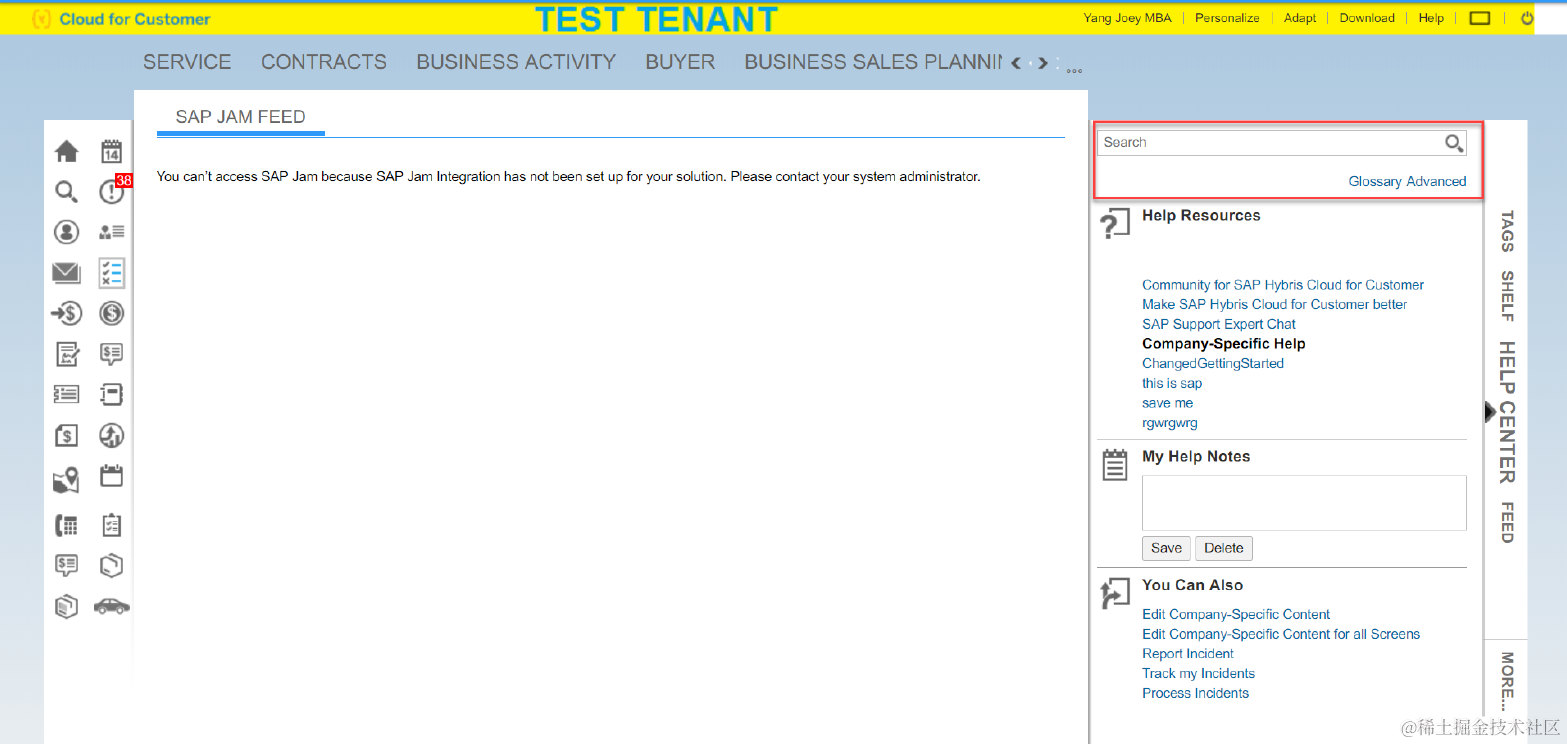Viewport: 1567px width, 744px height.
Task: Show next work centers with right chevron
Action: [x=1043, y=63]
